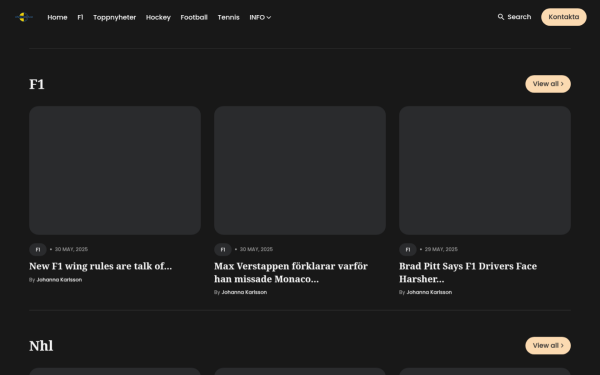Expand the INFO dropdown menu
This screenshot has width=600, height=375.
point(260,17)
